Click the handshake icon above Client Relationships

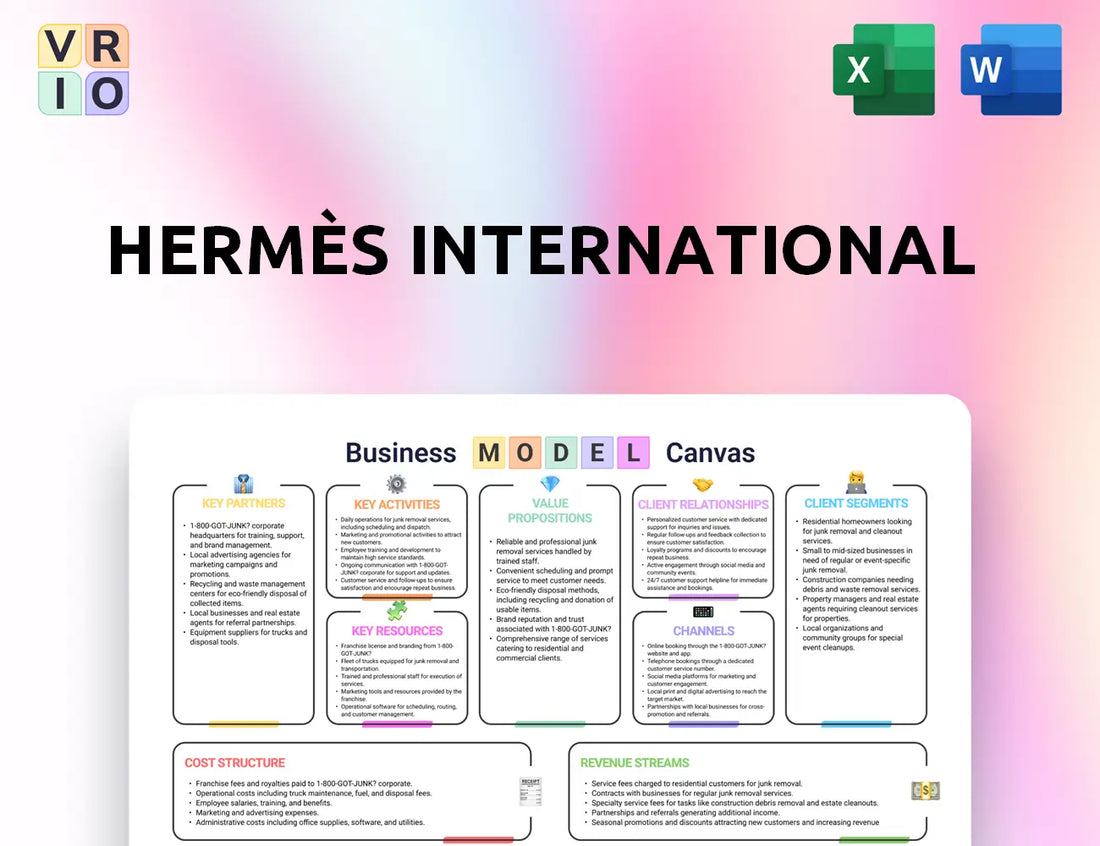click(x=703, y=485)
